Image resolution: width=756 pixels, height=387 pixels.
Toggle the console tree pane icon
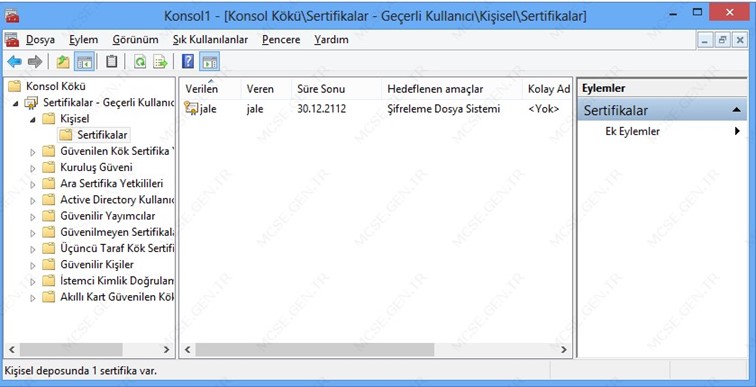[x=84, y=62]
